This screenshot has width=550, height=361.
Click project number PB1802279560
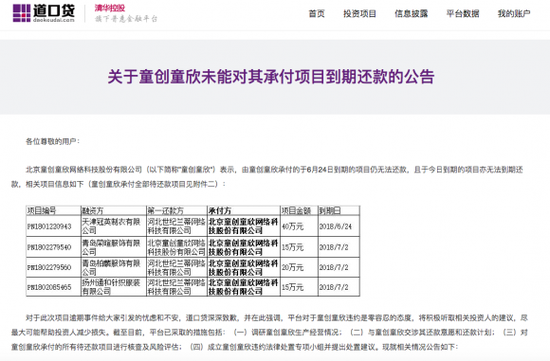pyautogui.click(x=49, y=267)
